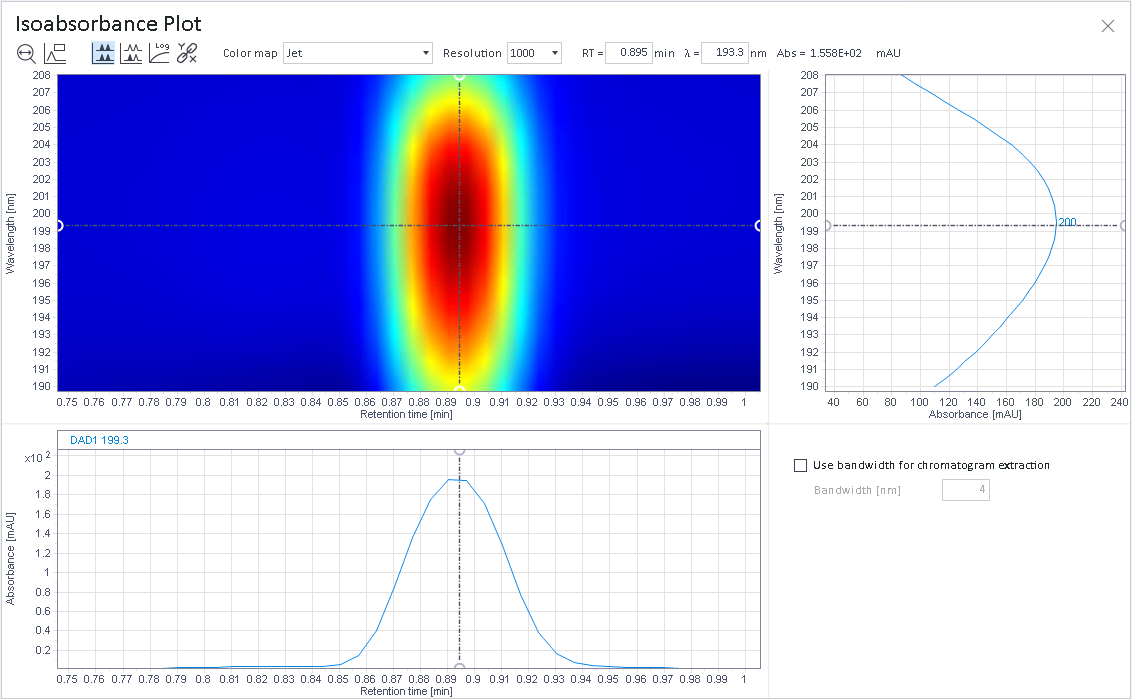
Task: Click the RT input field showing 0.895
Action: click(628, 53)
